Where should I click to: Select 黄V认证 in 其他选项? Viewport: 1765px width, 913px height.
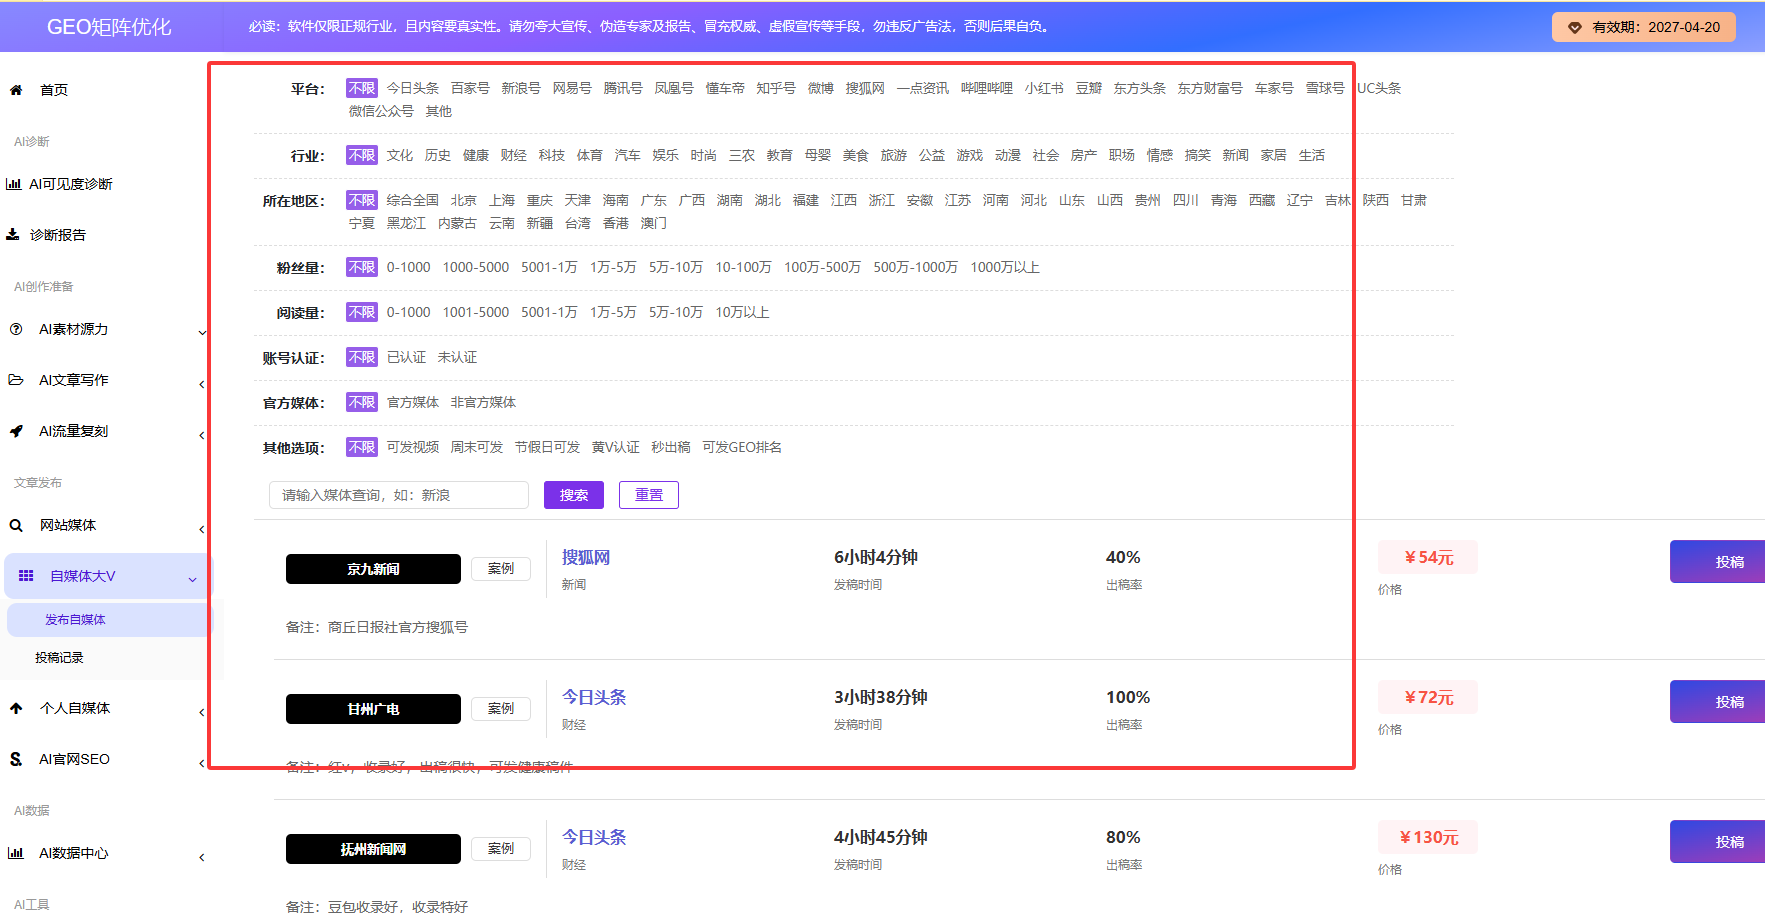615,447
